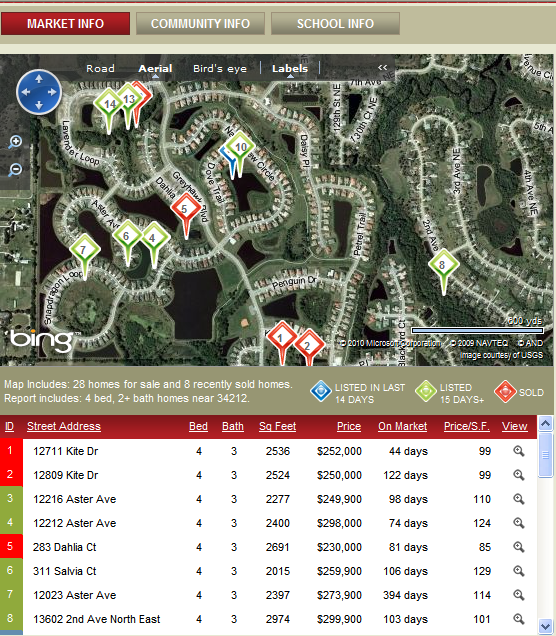Click the 13602 2nd Ave North East address
556x636 pixels.
[x=97, y=619]
